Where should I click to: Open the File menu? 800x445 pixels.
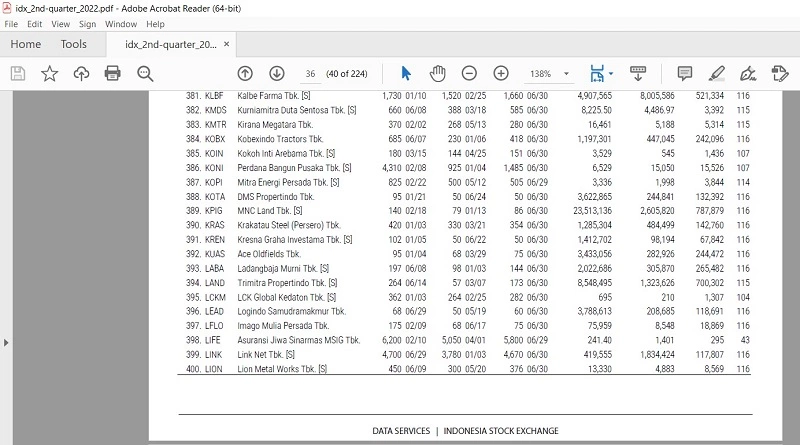coord(11,24)
